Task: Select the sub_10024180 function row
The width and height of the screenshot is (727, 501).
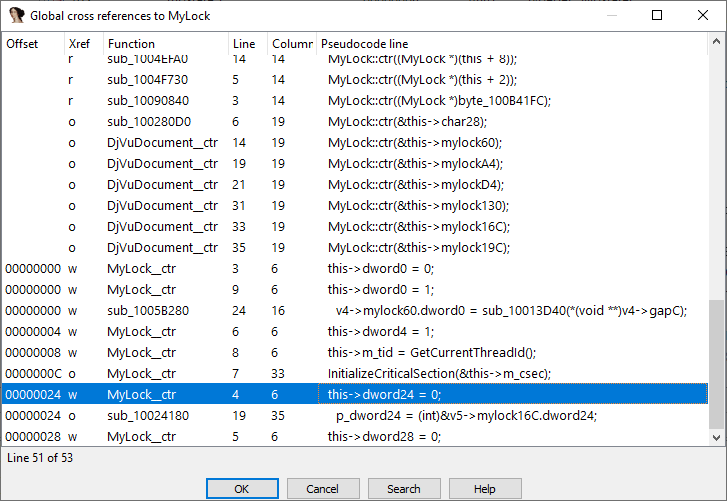Action: [355, 416]
